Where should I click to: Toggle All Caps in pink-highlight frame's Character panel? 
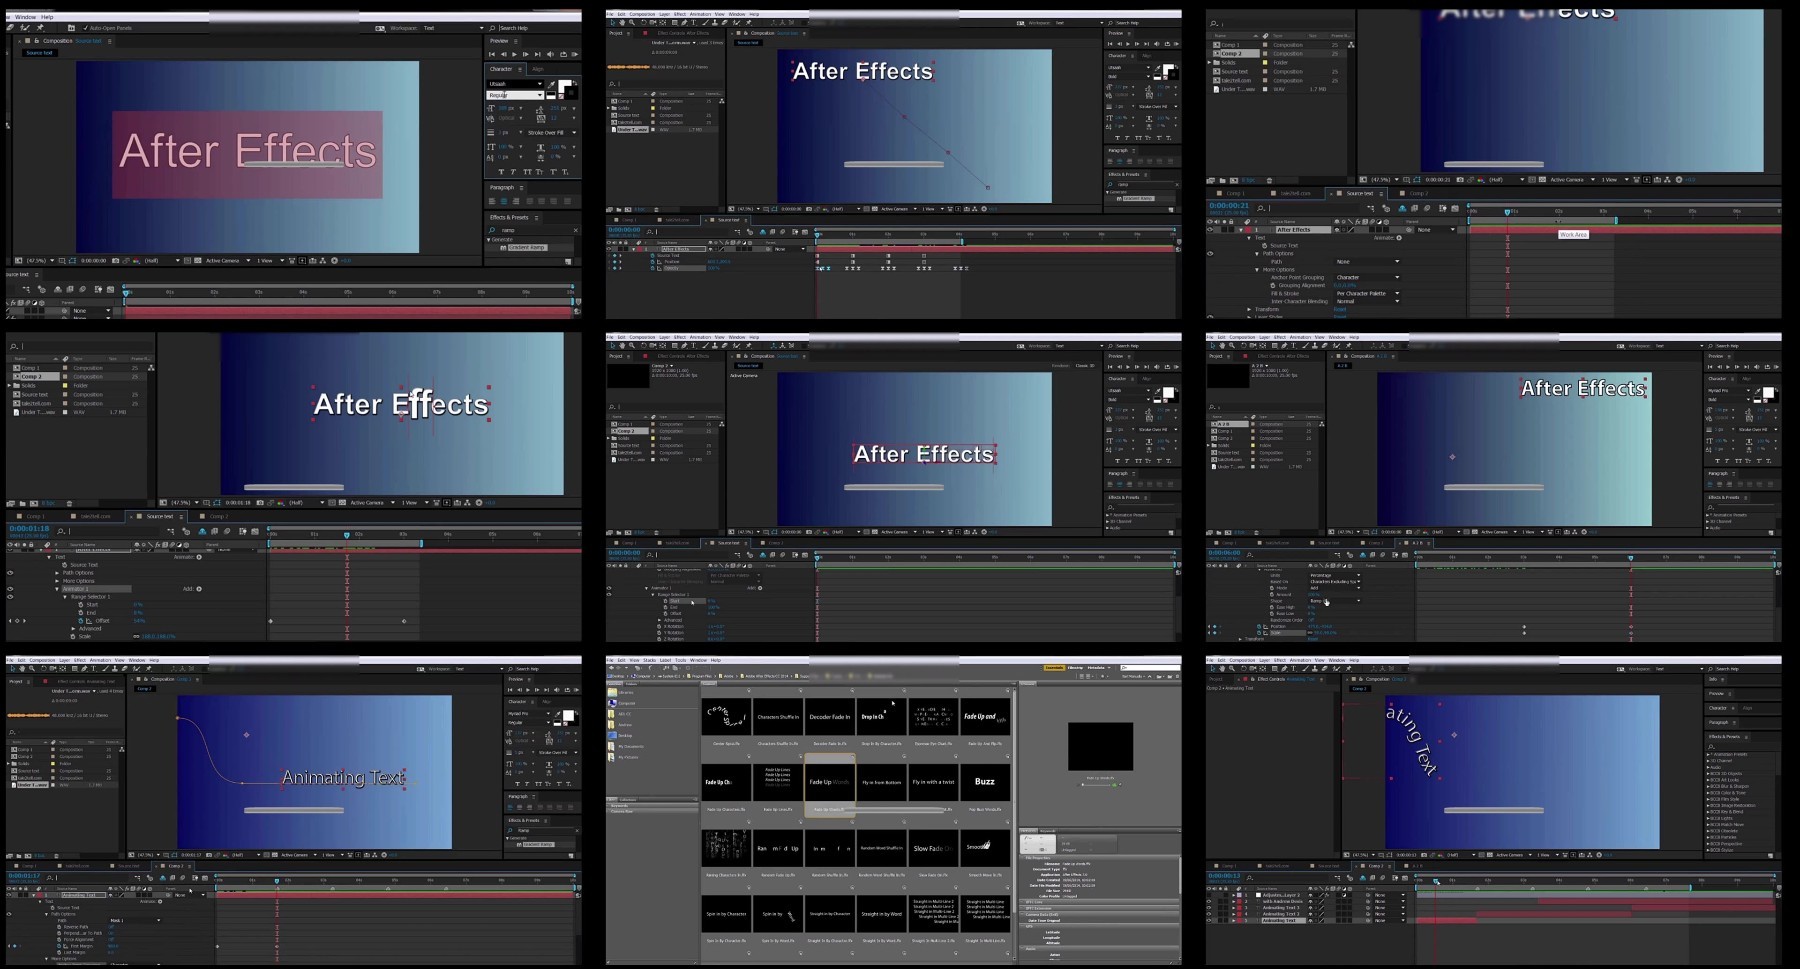pos(527,172)
